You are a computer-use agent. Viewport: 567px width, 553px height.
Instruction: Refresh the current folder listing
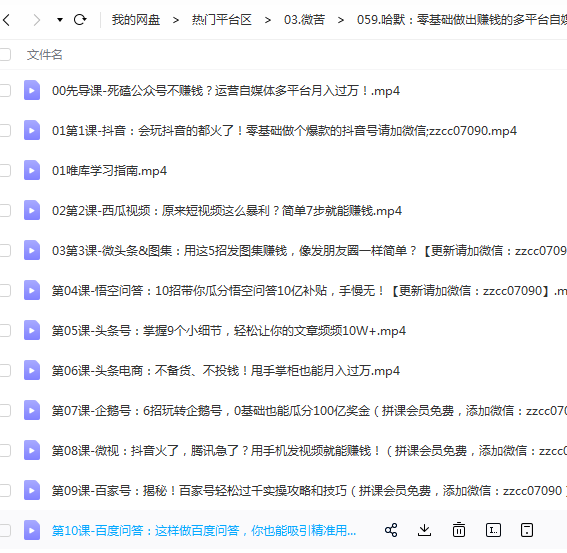(x=80, y=20)
